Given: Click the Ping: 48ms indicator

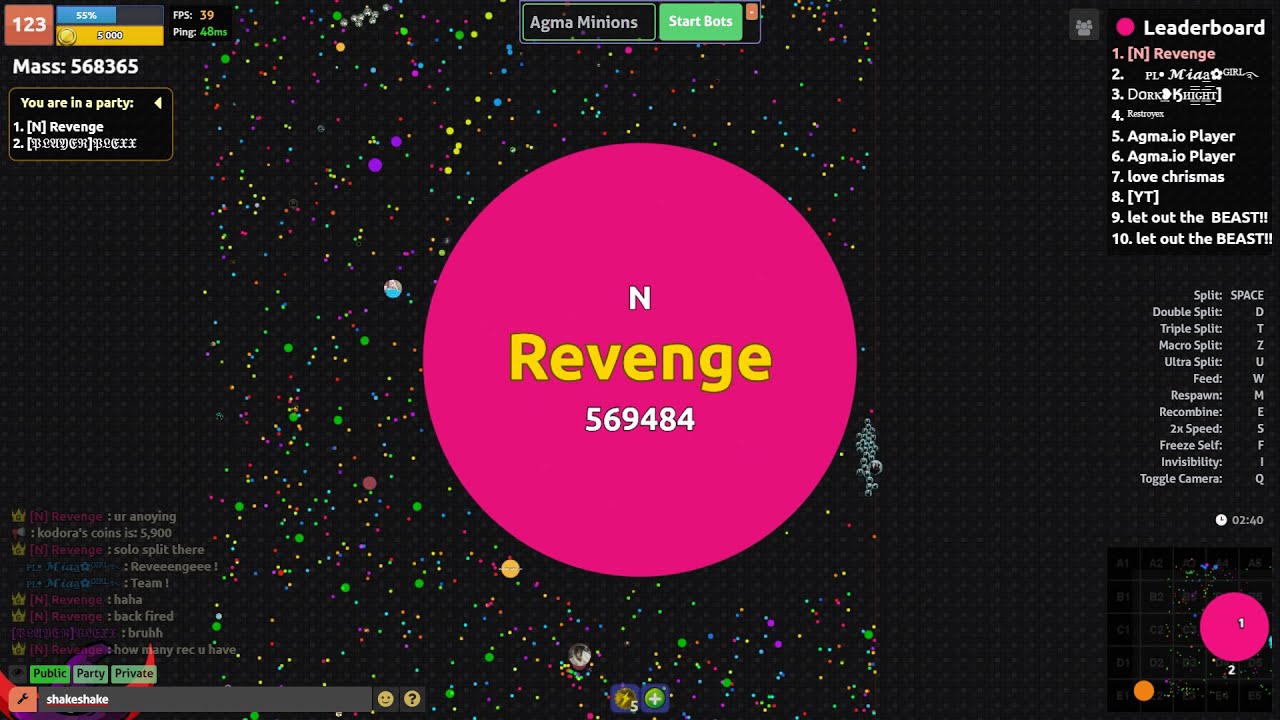Looking at the screenshot, I should (200, 32).
